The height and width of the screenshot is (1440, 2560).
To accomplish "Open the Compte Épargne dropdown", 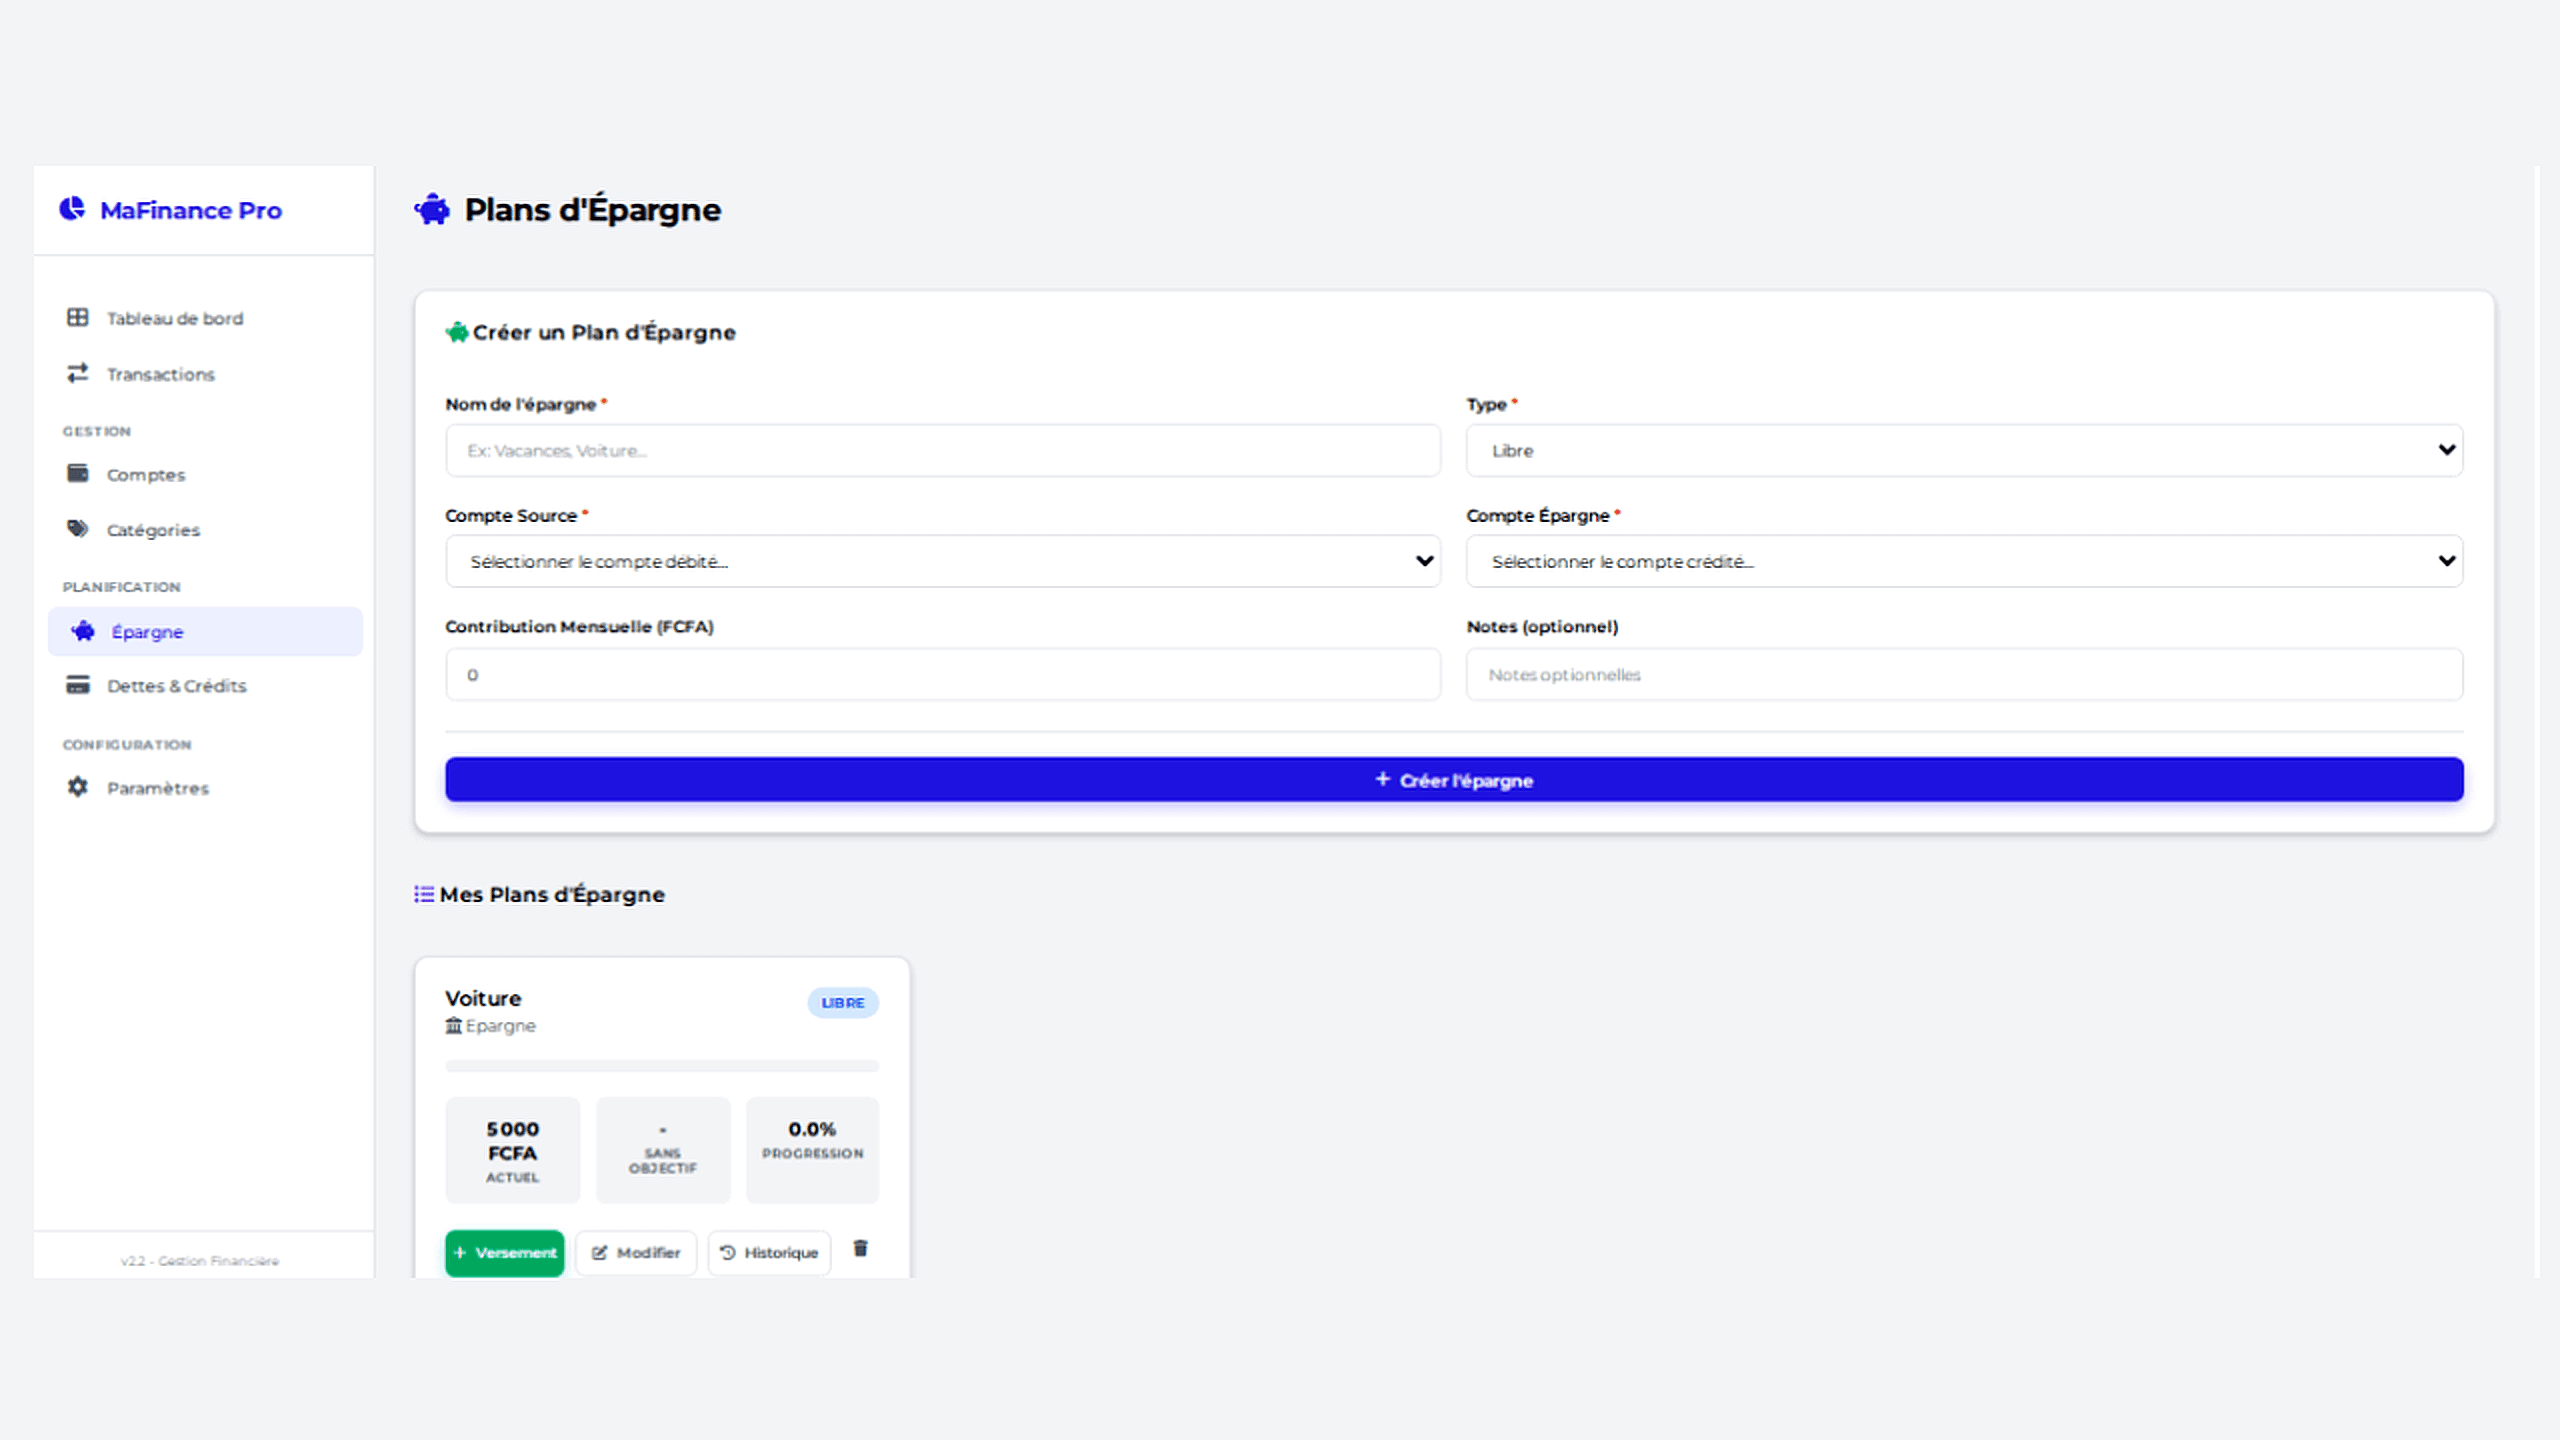I will tap(1963, 561).
